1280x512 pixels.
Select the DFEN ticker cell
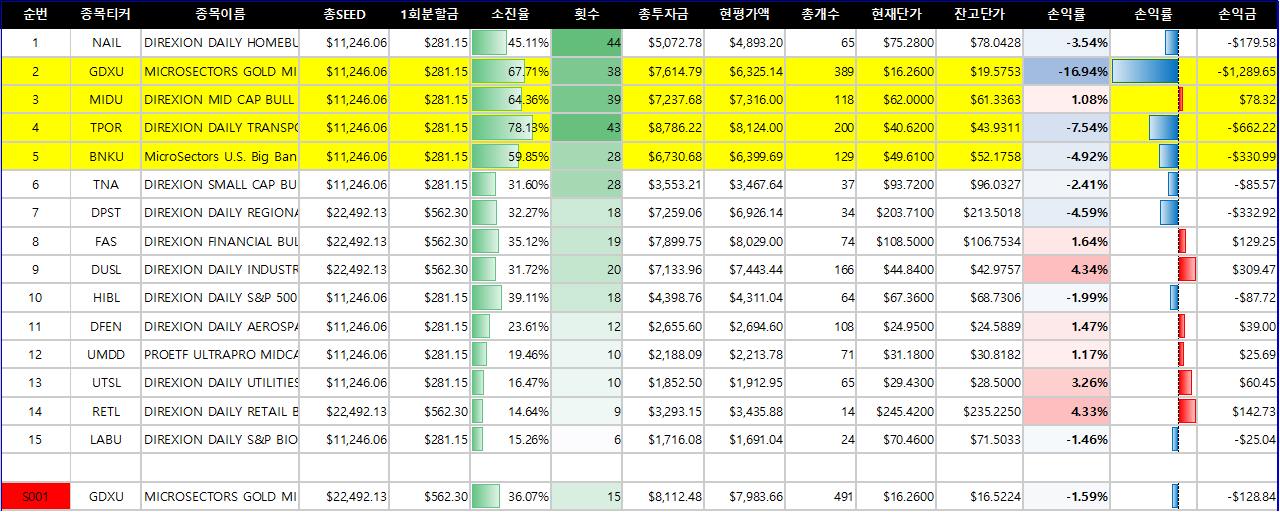pyautogui.click(x=106, y=326)
